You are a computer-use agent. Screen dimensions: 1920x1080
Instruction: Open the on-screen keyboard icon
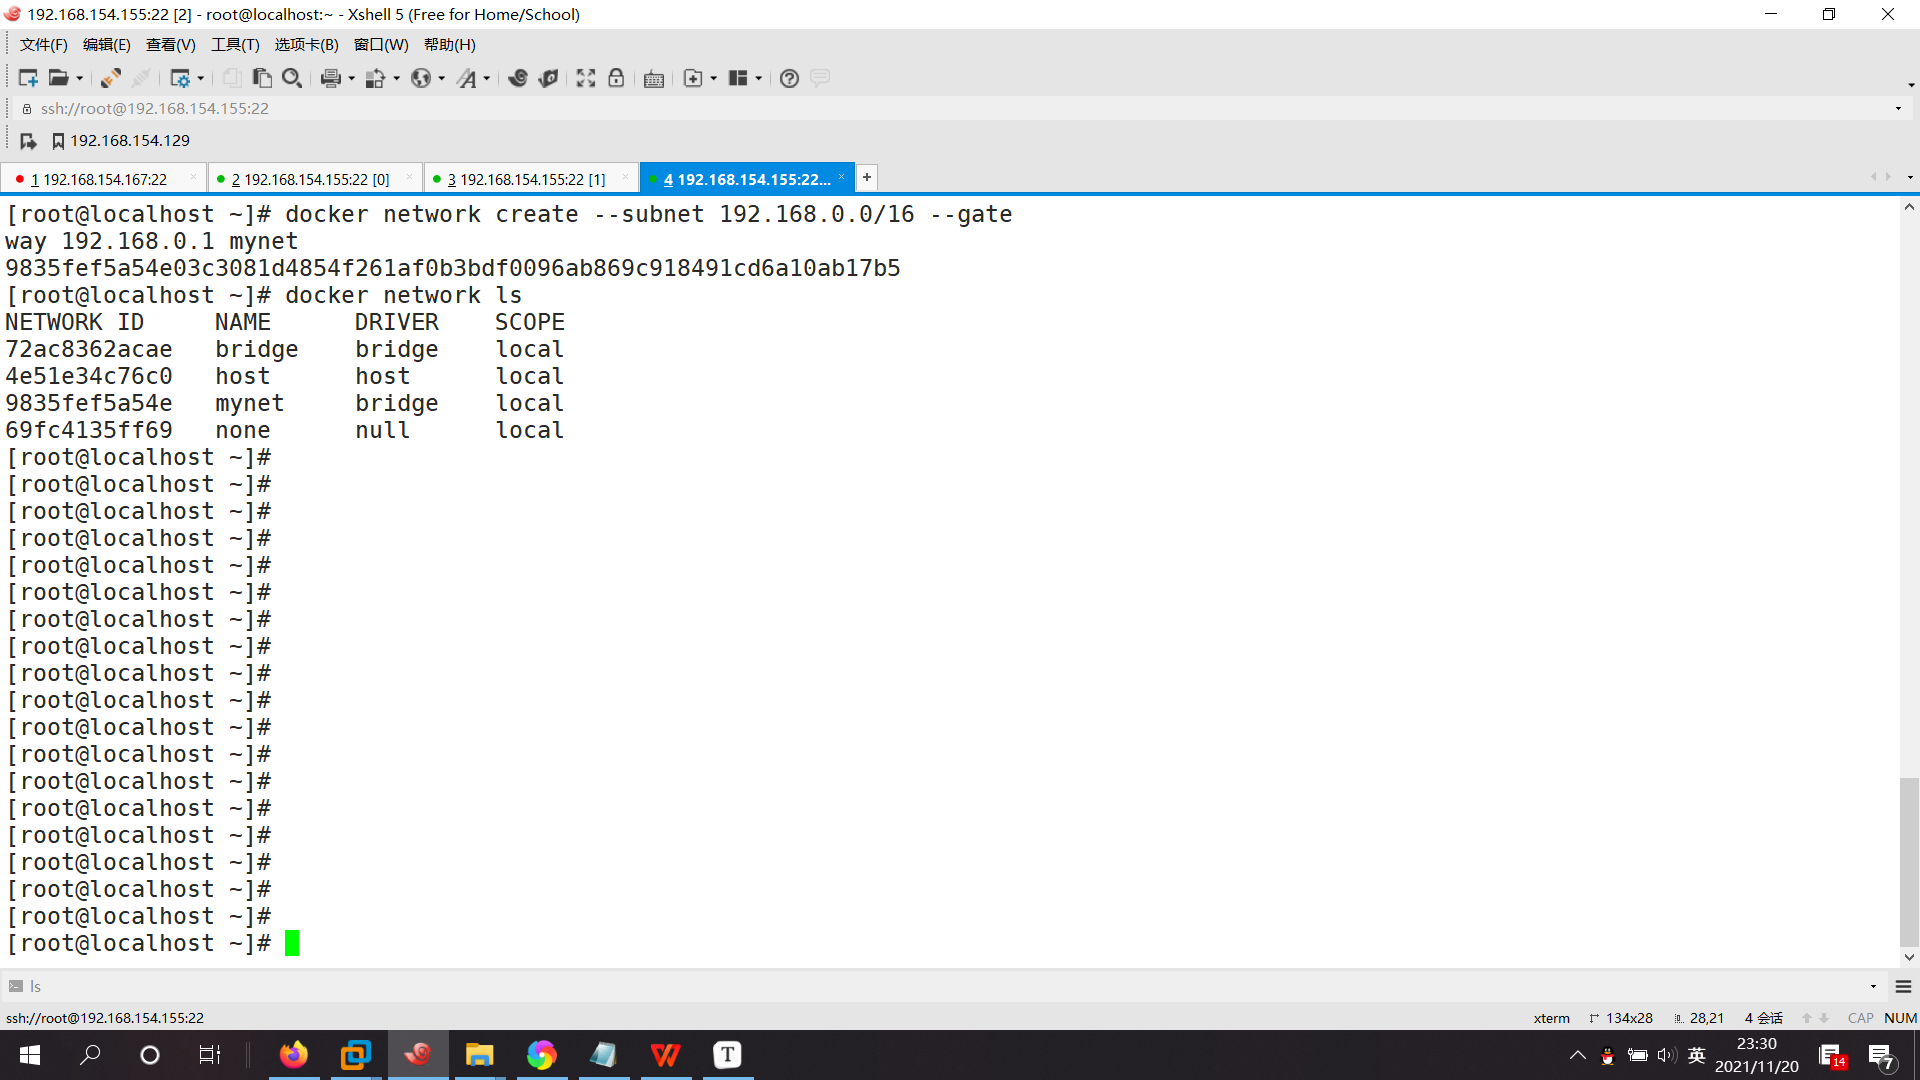click(x=654, y=79)
